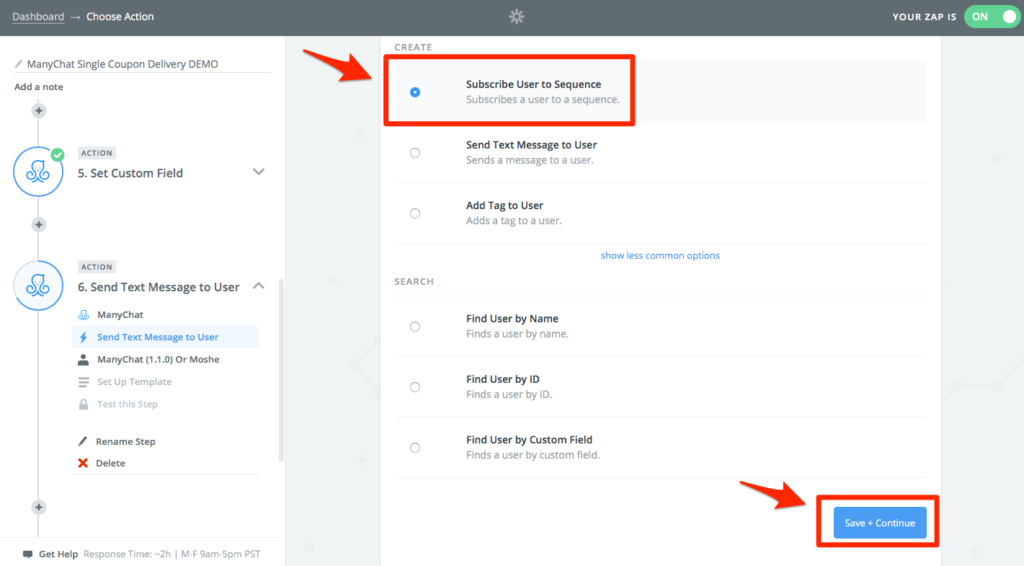
Task: Click Add a note
Action: tap(39, 87)
